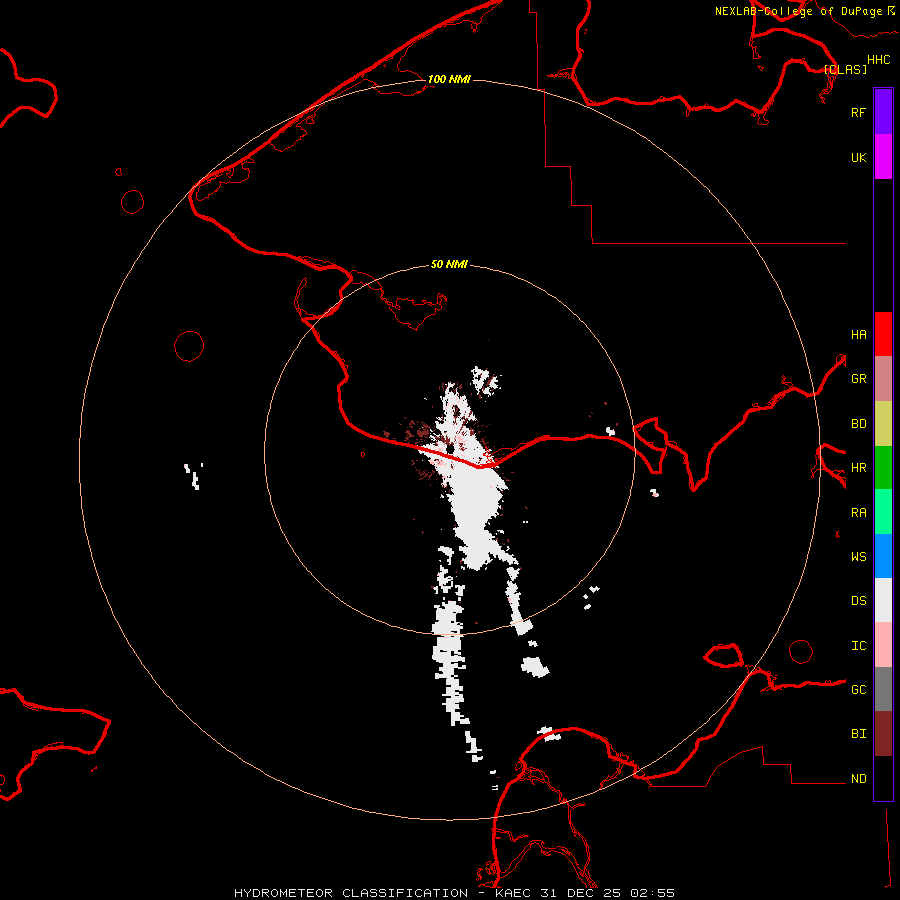900x900 pixels.
Task: Click the "[CLAS]" label text
Action: [x=845, y=69]
